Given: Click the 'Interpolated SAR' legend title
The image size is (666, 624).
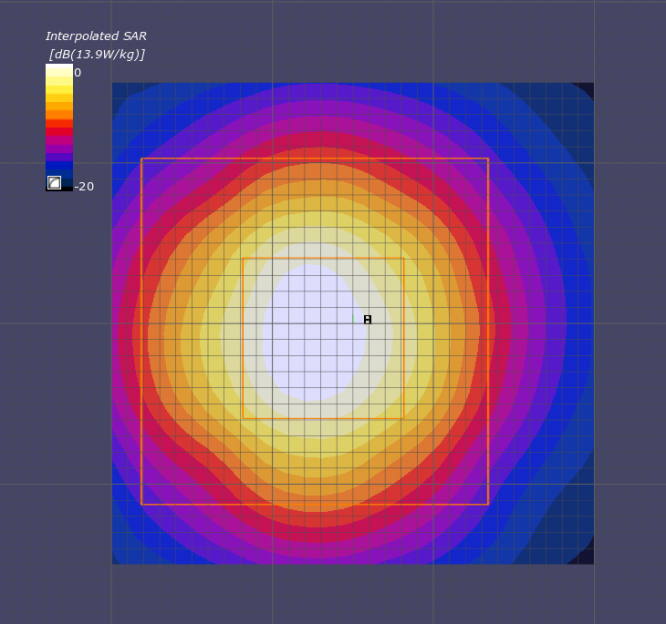Looking at the screenshot, I should tap(96, 36).
